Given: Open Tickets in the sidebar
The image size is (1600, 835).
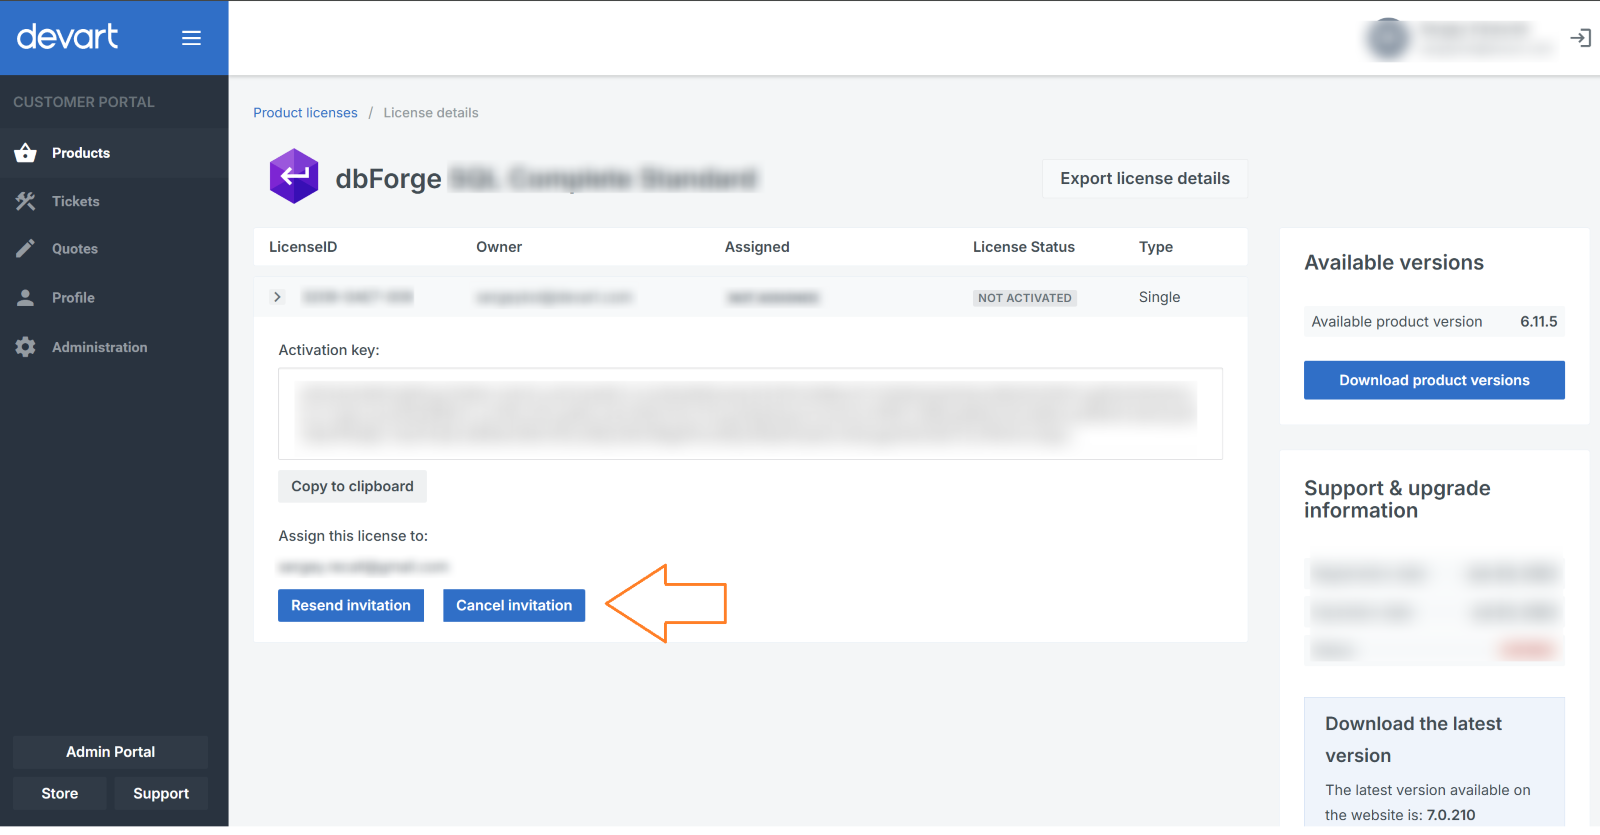Looking at the screenshot, I should pyautogui.click(x=114, y=201).
